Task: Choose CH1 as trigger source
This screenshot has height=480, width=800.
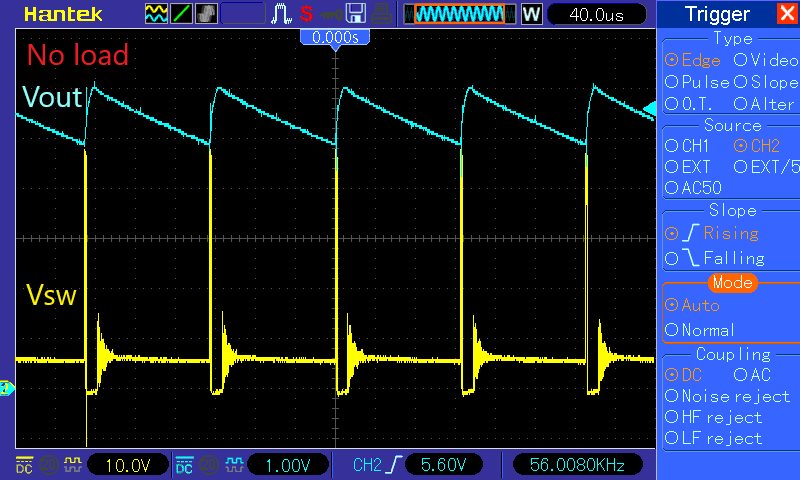Action: coord(687,146)
